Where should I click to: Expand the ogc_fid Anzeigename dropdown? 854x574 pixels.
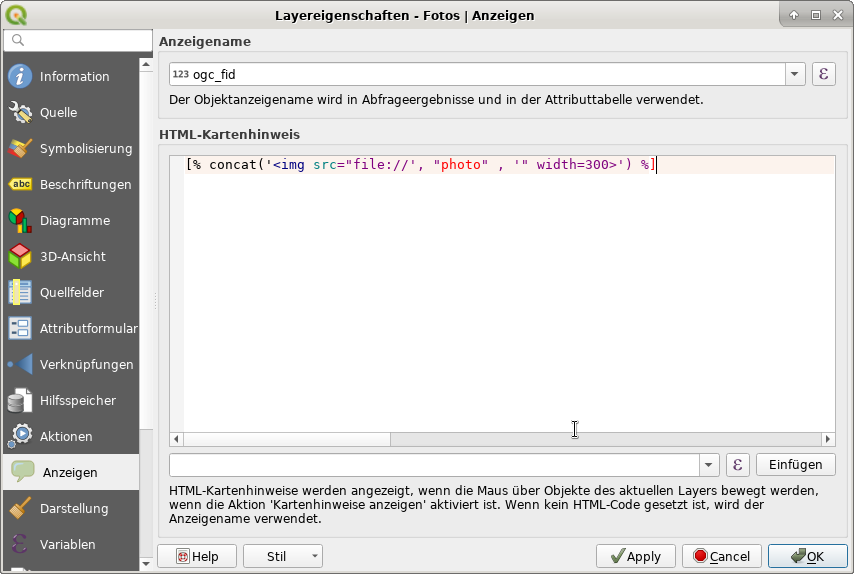click(795, 74)
